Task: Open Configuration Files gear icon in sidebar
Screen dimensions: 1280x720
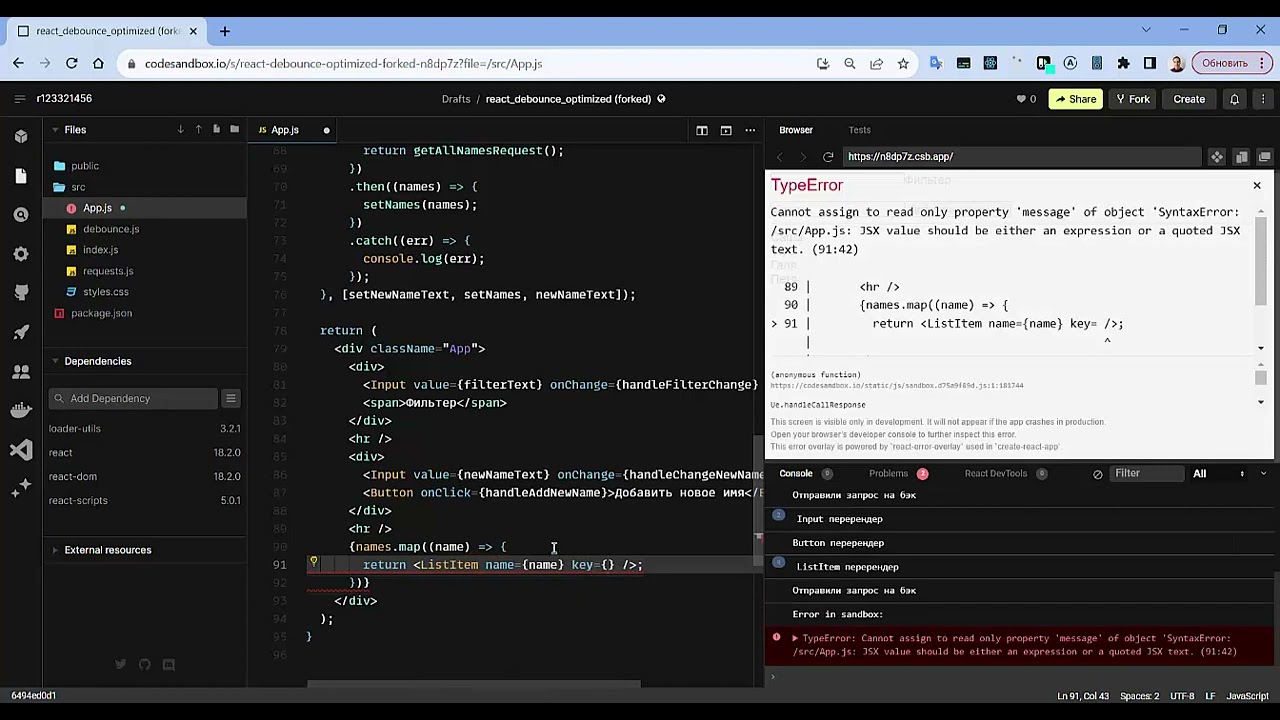Action: coord(21,254)
